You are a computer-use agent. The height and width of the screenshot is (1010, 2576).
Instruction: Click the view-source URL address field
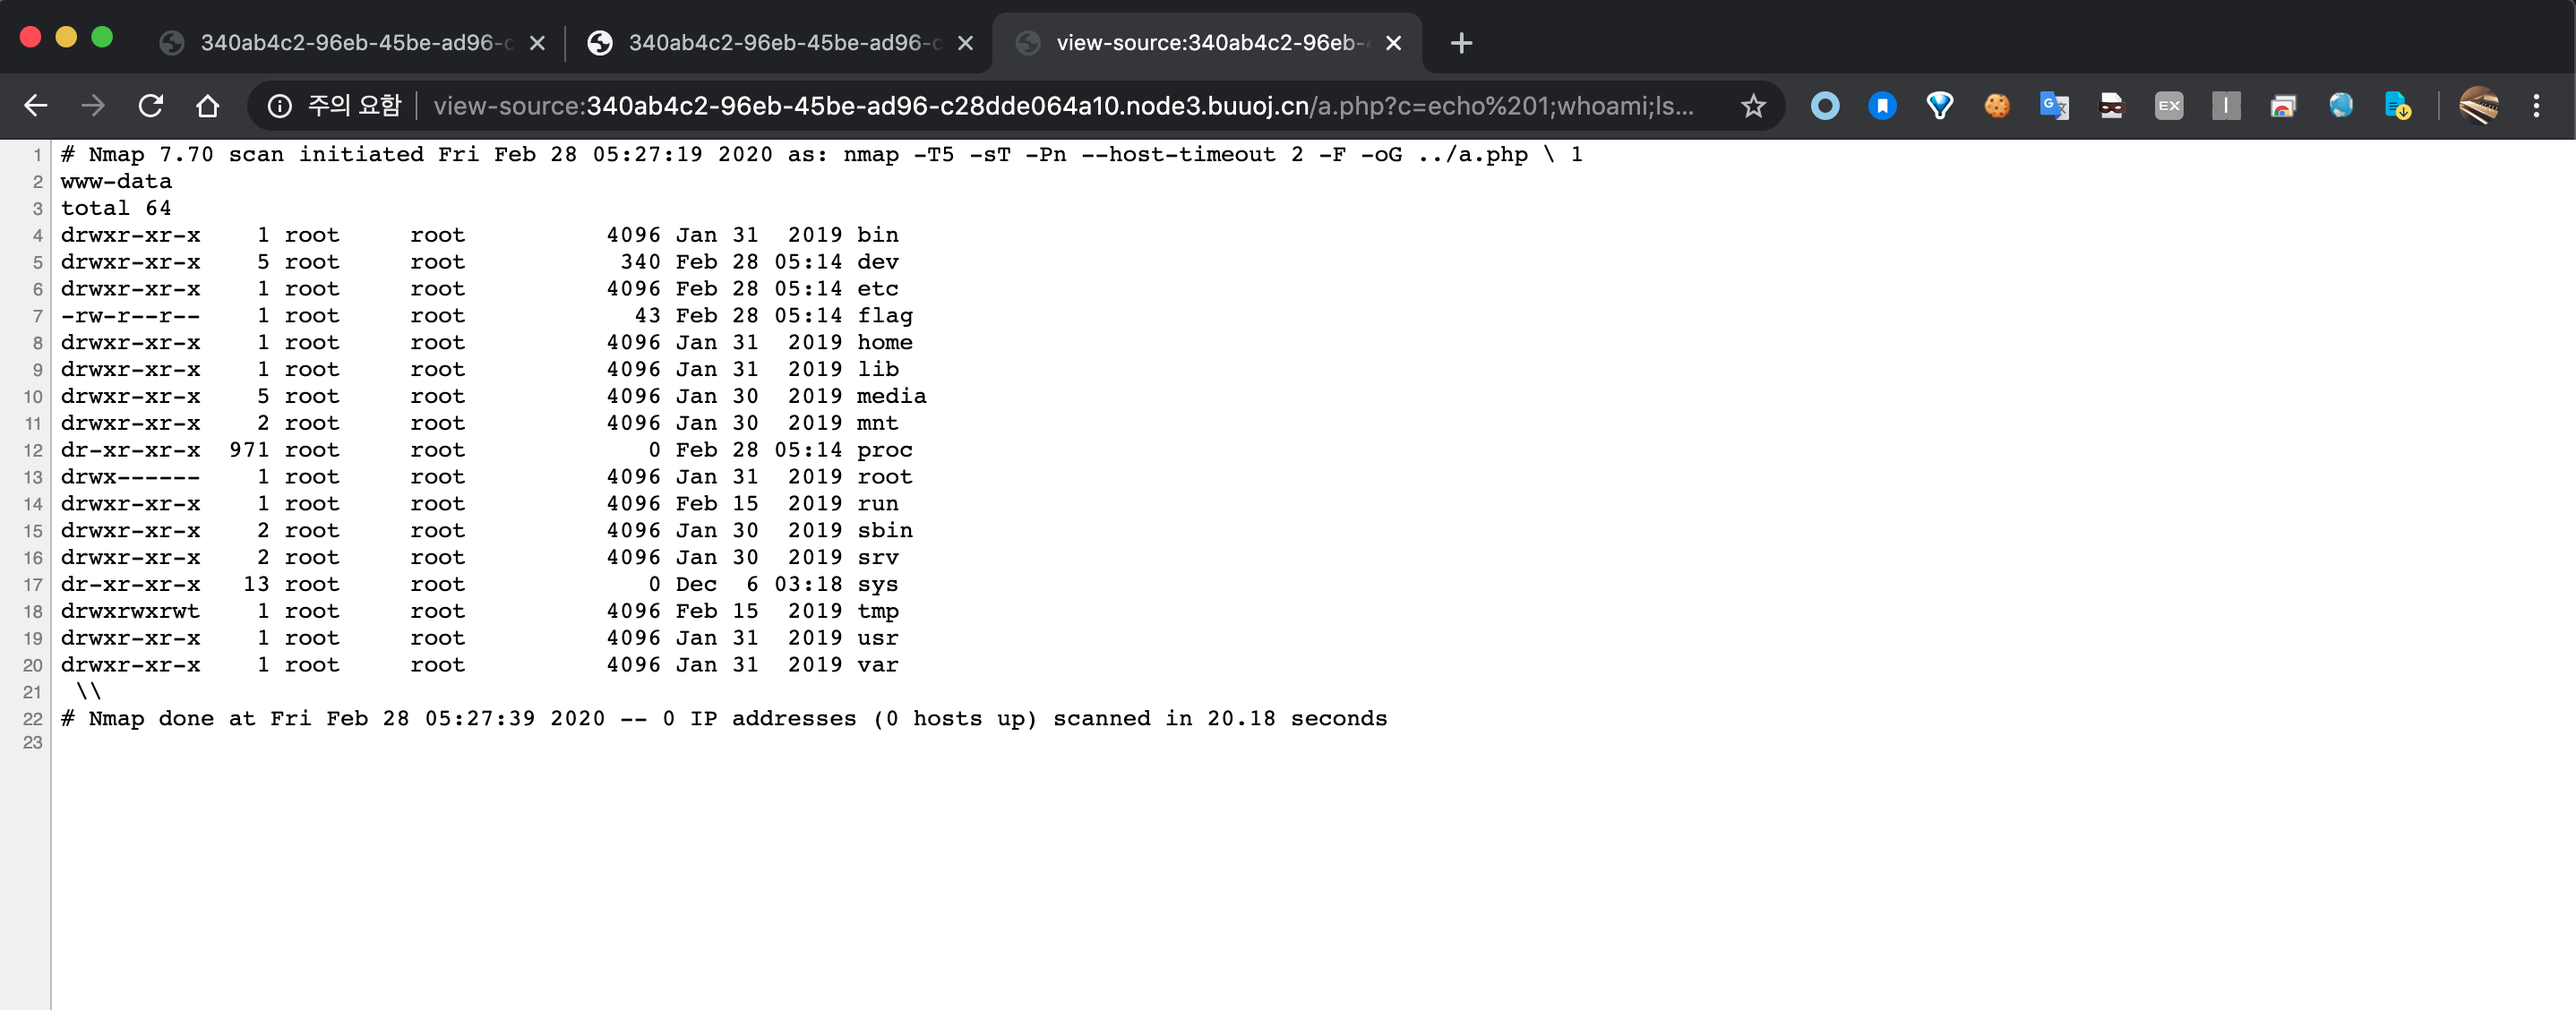pos(1060,106)
